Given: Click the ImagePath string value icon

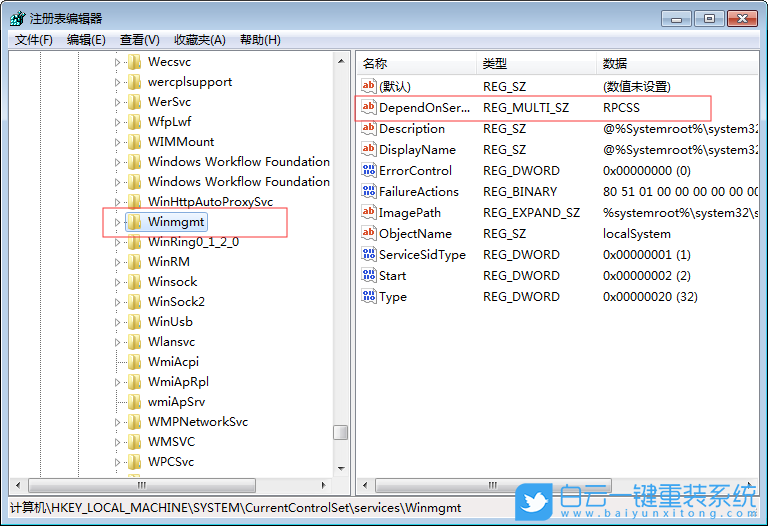Looking at the screenshot, I should [x=368, y=213].
